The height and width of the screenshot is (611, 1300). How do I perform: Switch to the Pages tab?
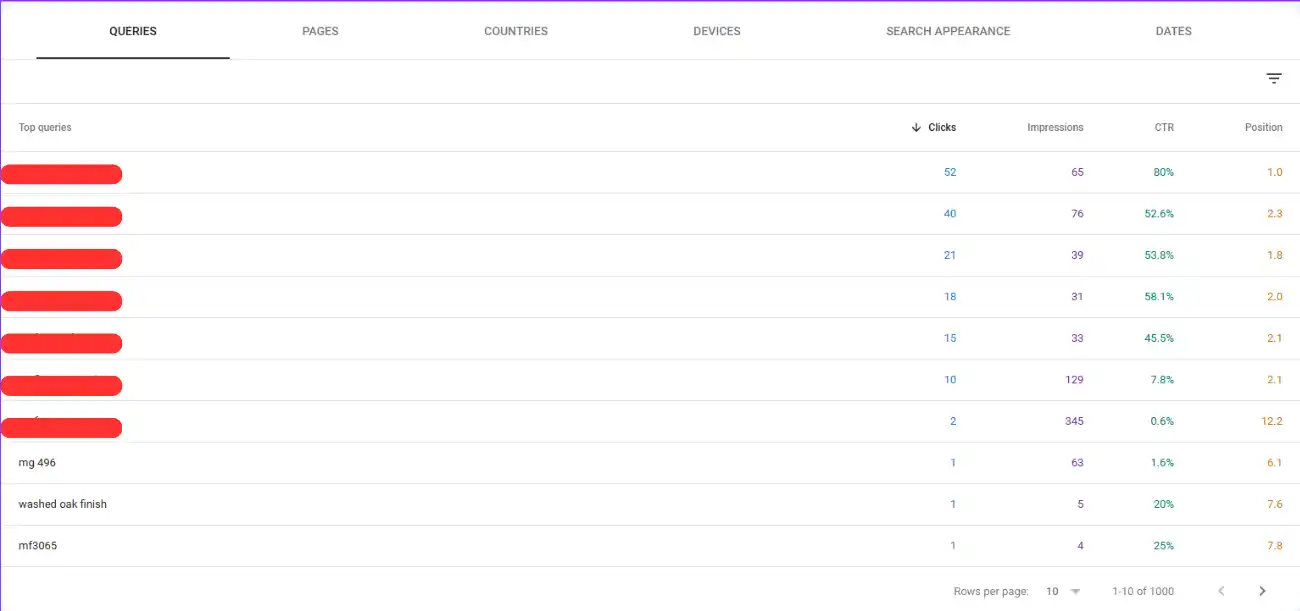pyautogui.click(x=320, y=31)
